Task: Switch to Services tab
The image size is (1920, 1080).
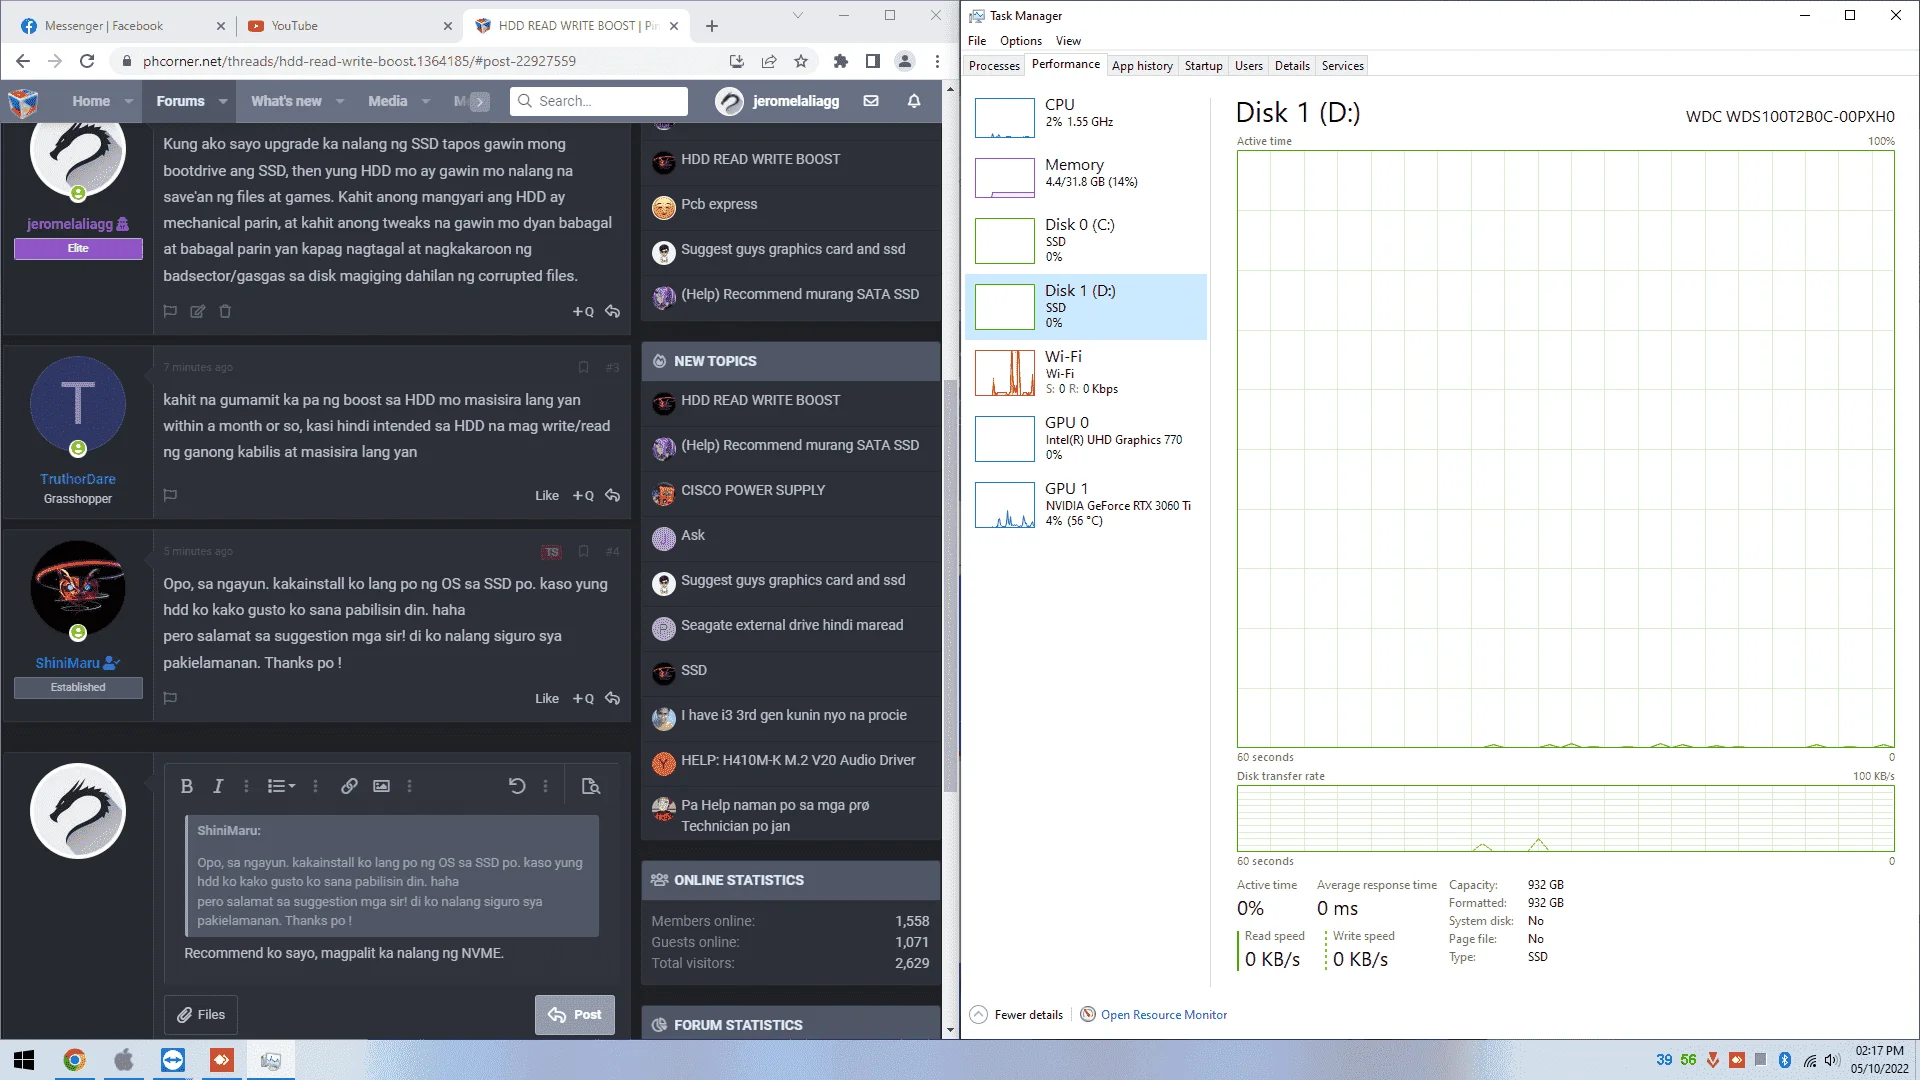Action: click(x=1342, y=66)
